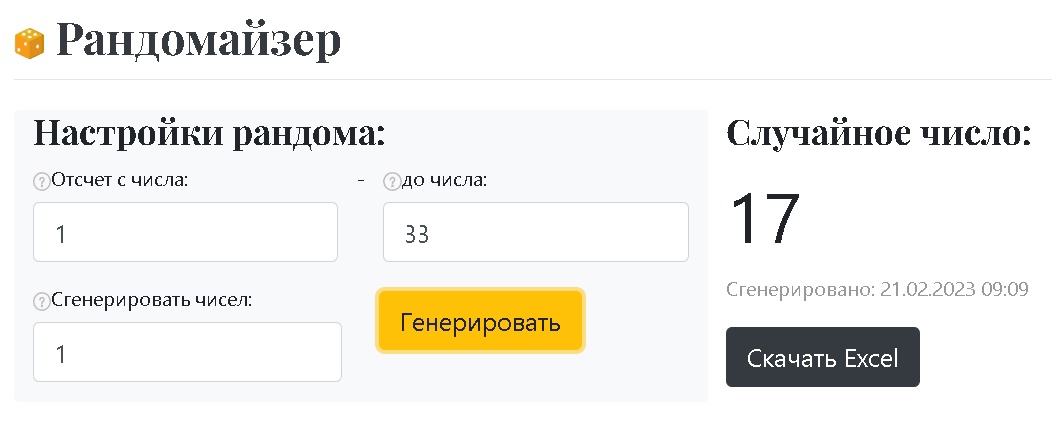Click the 'до числа:' label text
1052x421 pixels.
(x=444, y=180)
